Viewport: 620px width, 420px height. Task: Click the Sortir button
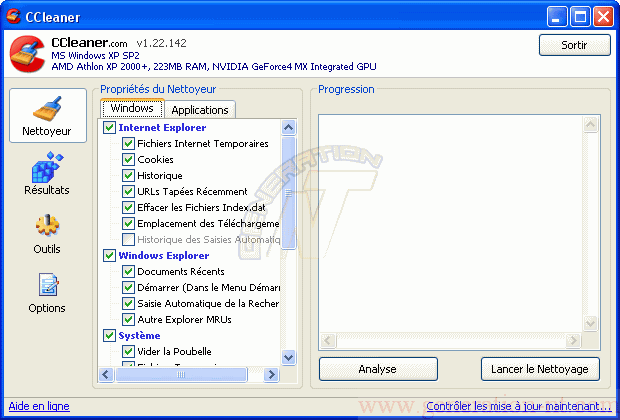575,45
